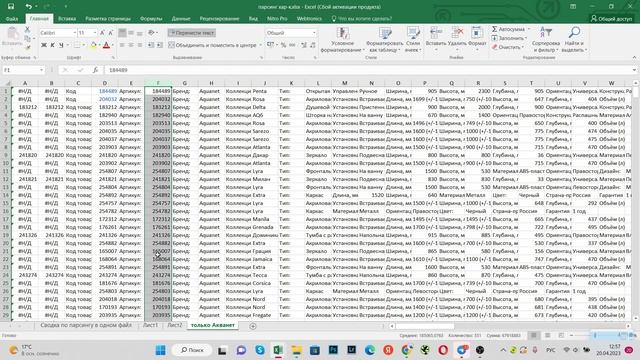Open Форматировать как таблицу gallery

(x=384, y=40)
